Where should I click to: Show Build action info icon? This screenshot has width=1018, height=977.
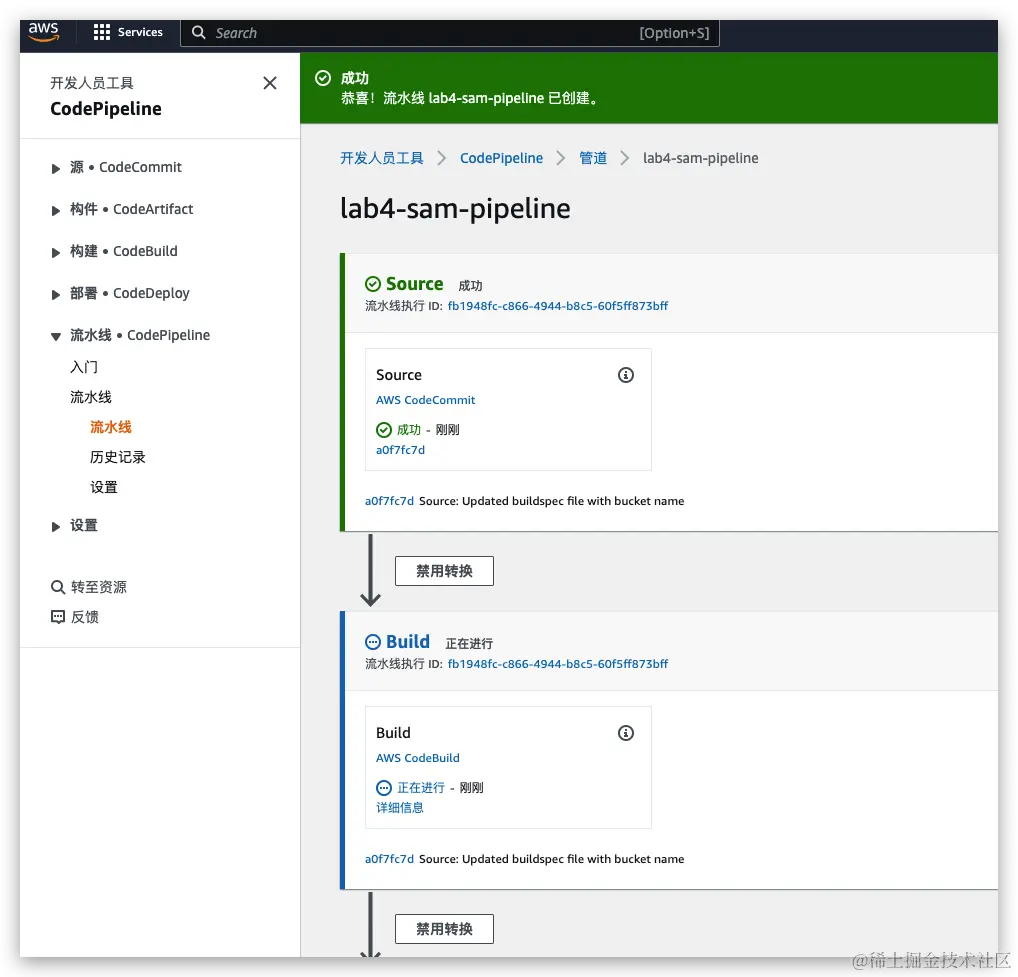pos(626,733)
